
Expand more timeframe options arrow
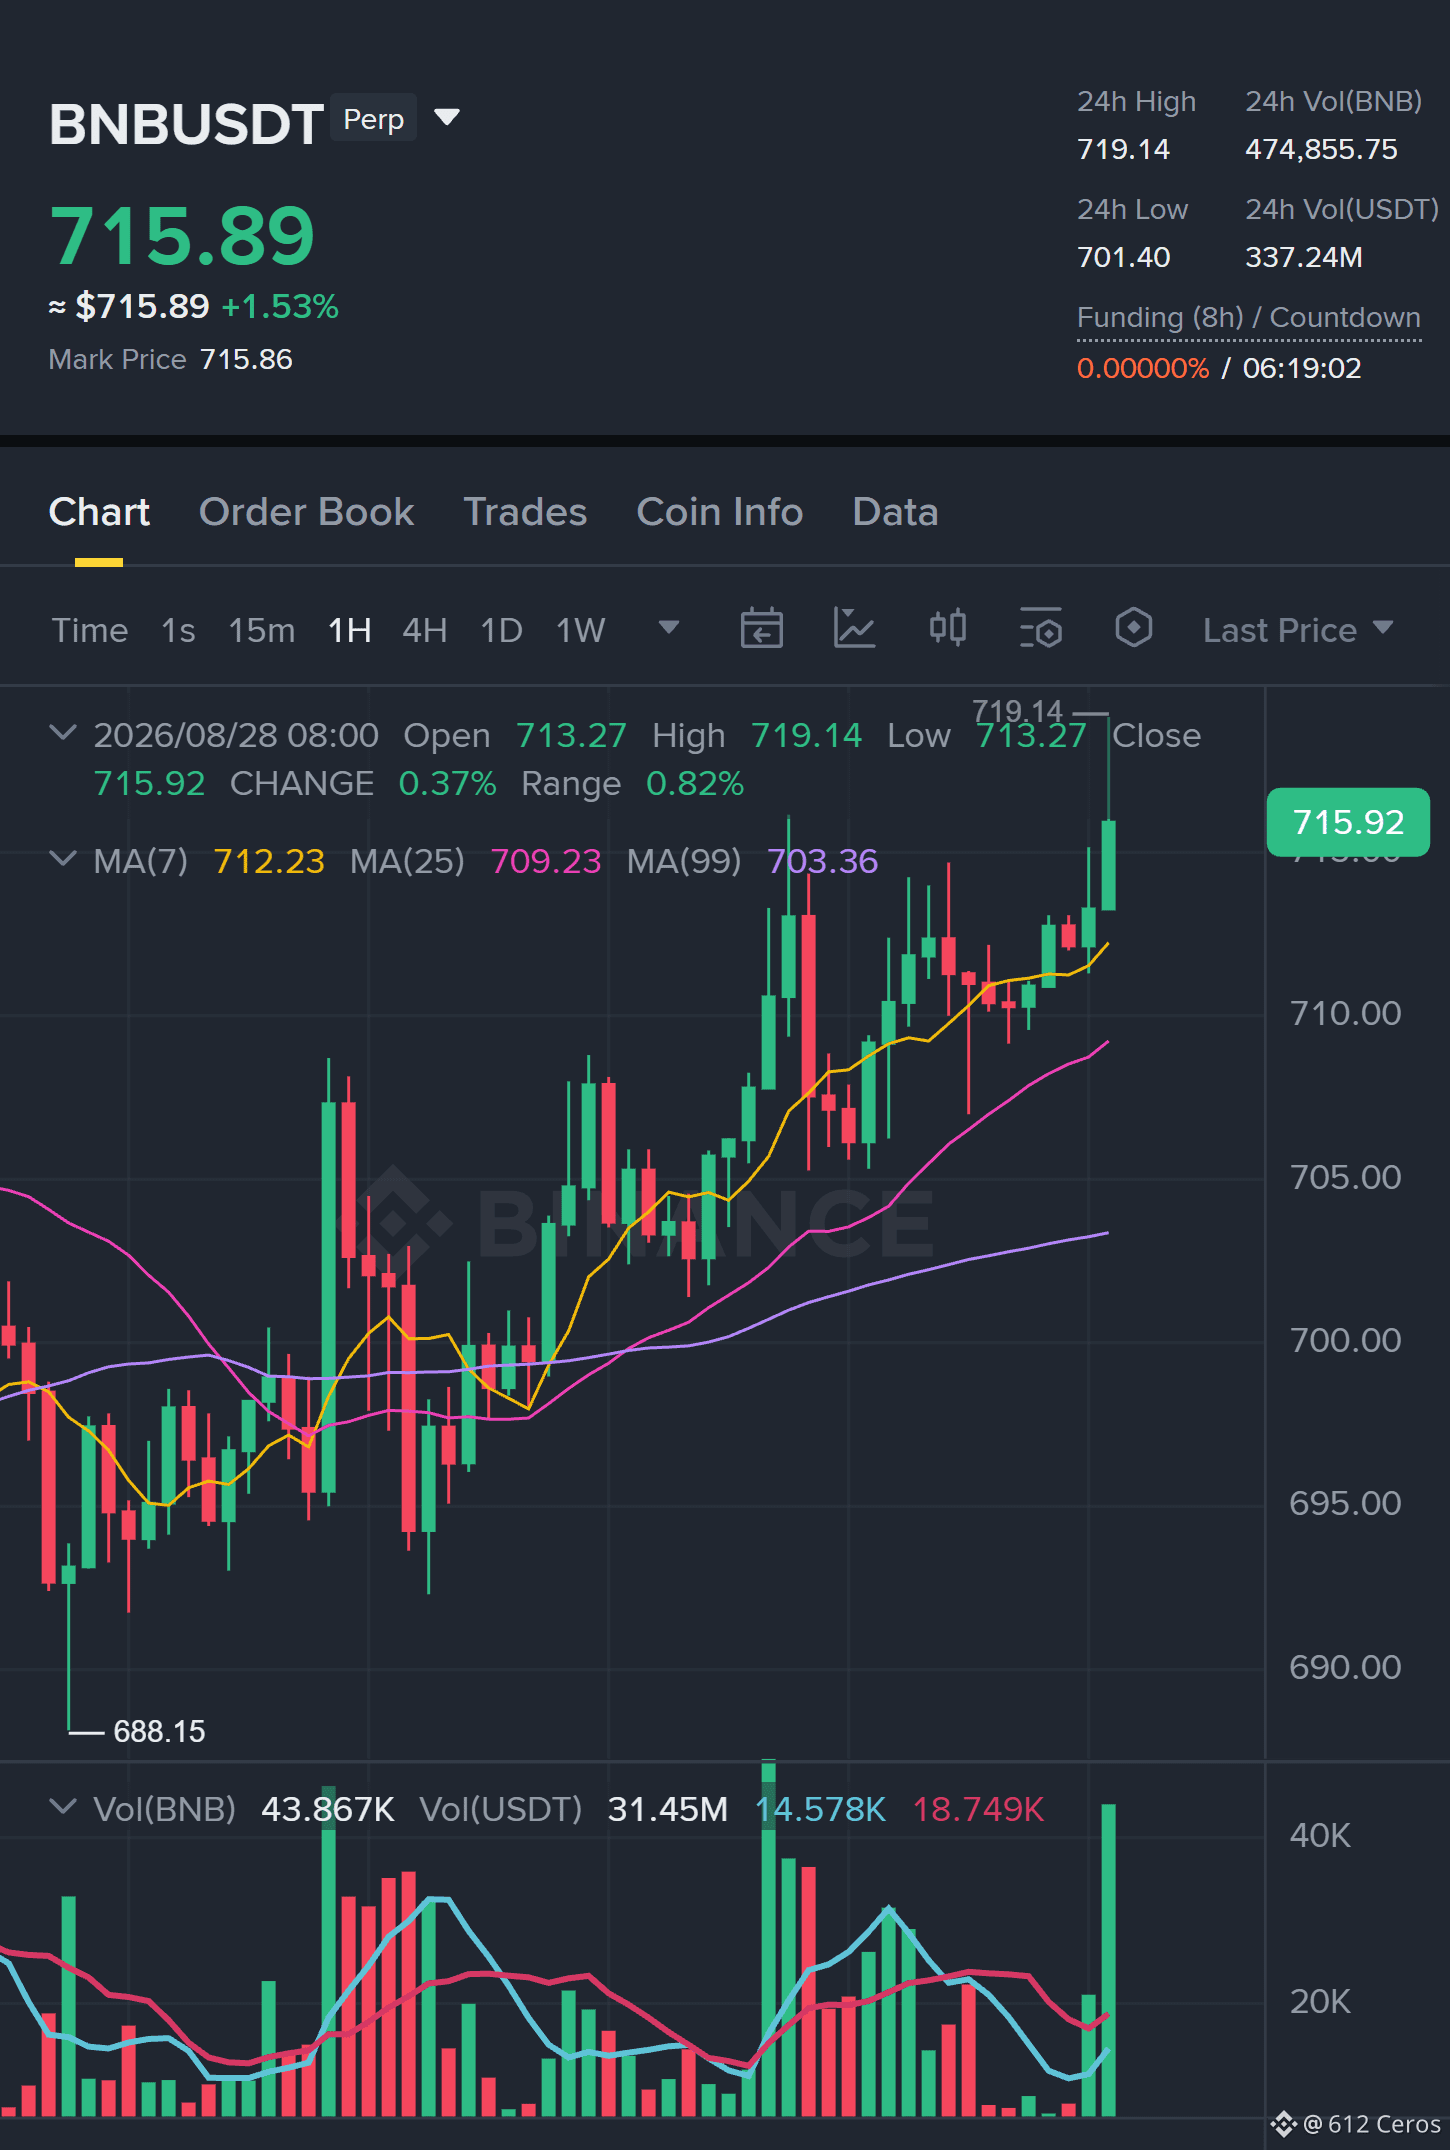pyautogui.click(x=669, y=628)
